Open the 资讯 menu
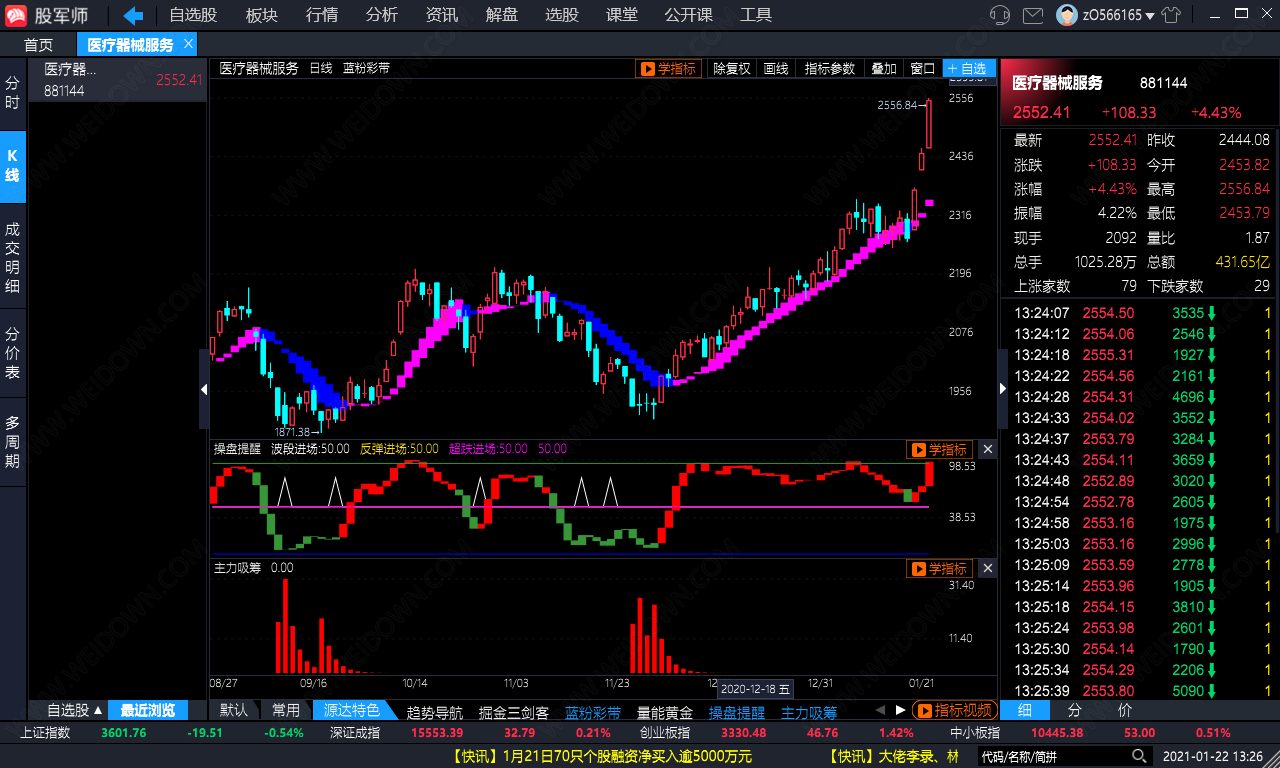Image resolution: width=1280 pixels, height=768 pixels. coord(442,15)
